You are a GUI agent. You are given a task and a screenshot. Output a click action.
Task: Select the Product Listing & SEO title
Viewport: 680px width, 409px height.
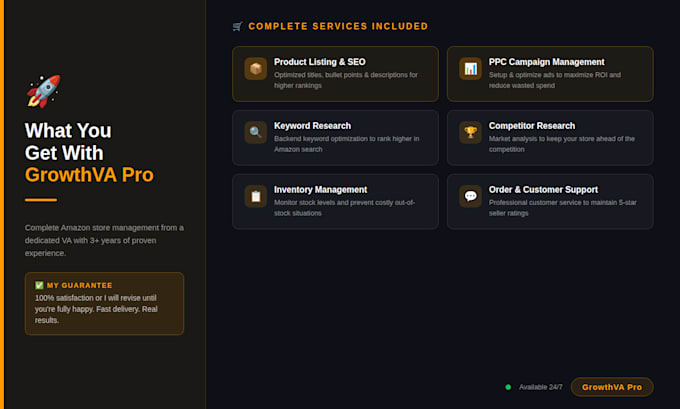[320, 62]
